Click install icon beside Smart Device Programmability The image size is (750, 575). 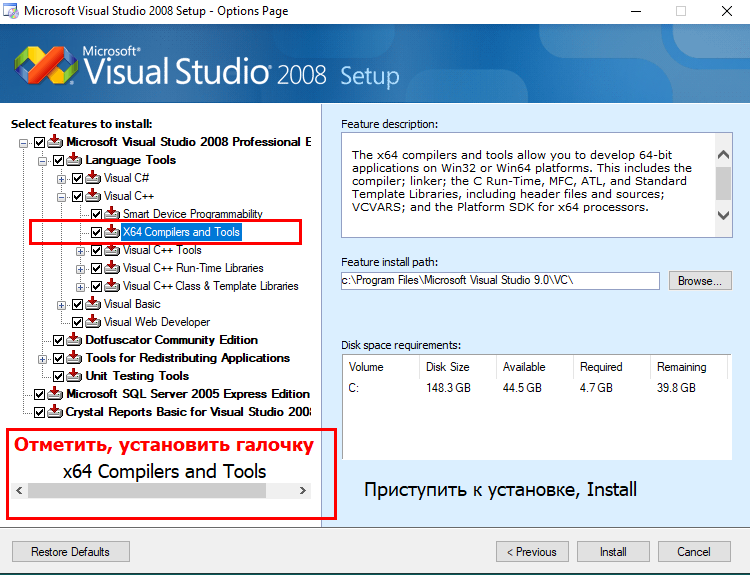click(112, 214)
